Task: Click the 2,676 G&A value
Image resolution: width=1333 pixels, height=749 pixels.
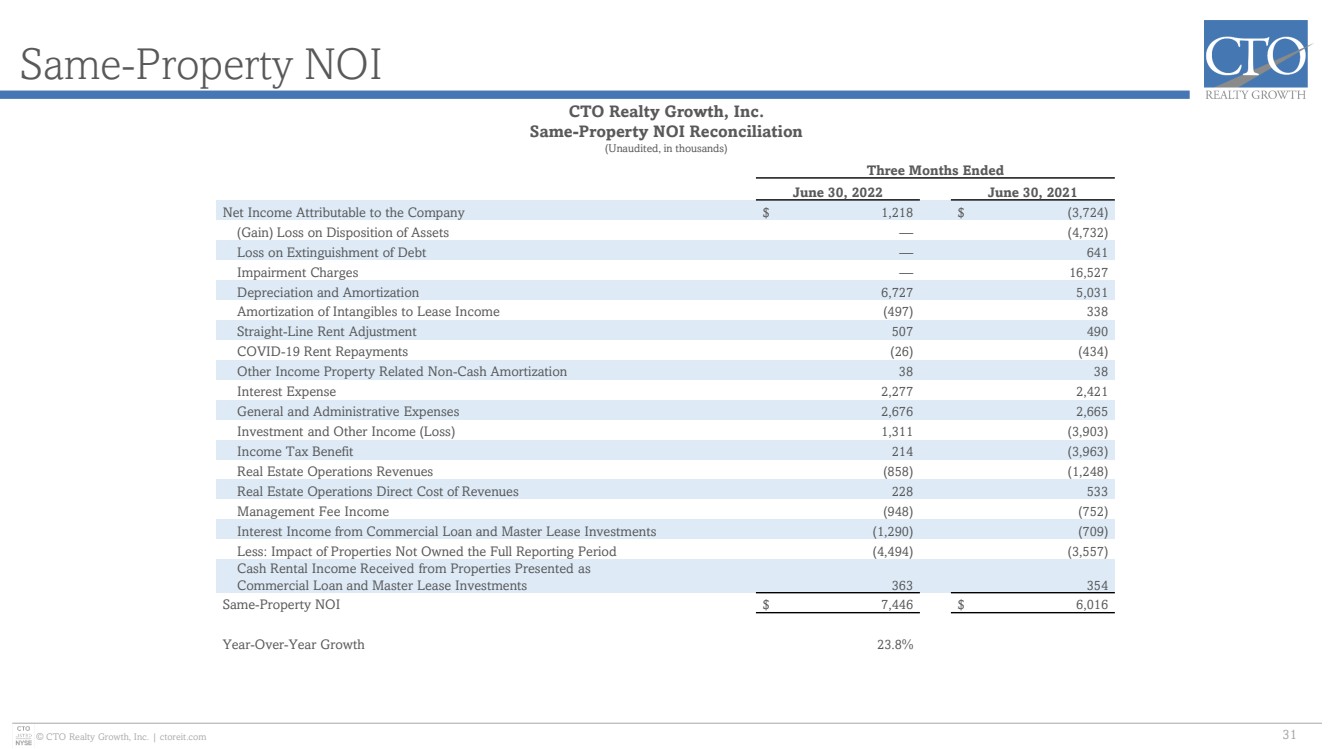Action: [x=896, y=412]
